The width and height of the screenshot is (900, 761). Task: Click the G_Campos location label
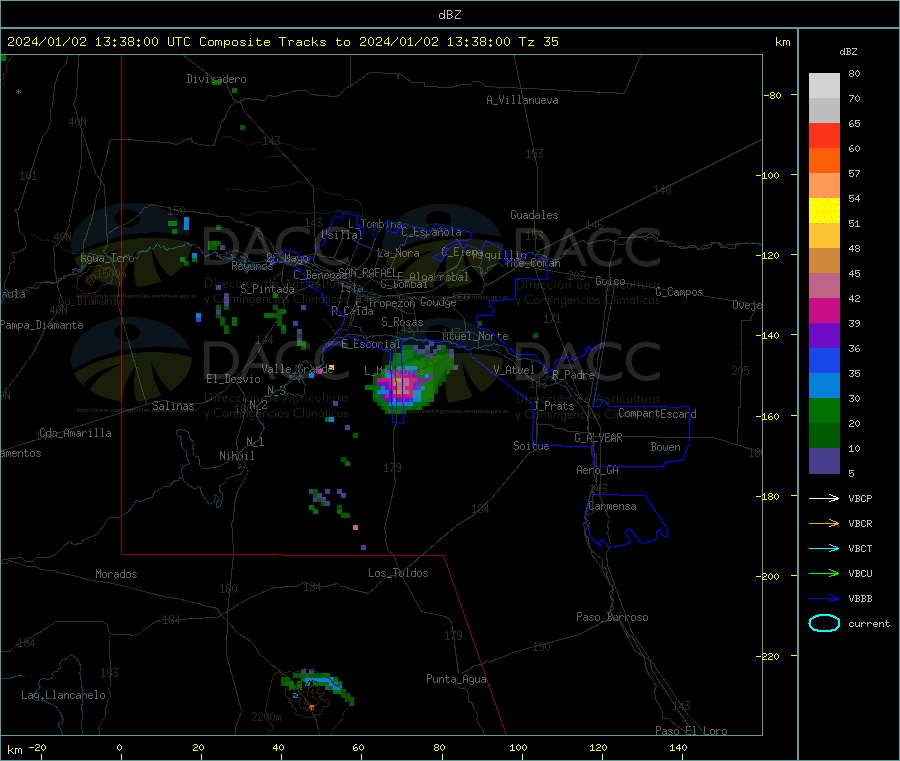[679, 292]
